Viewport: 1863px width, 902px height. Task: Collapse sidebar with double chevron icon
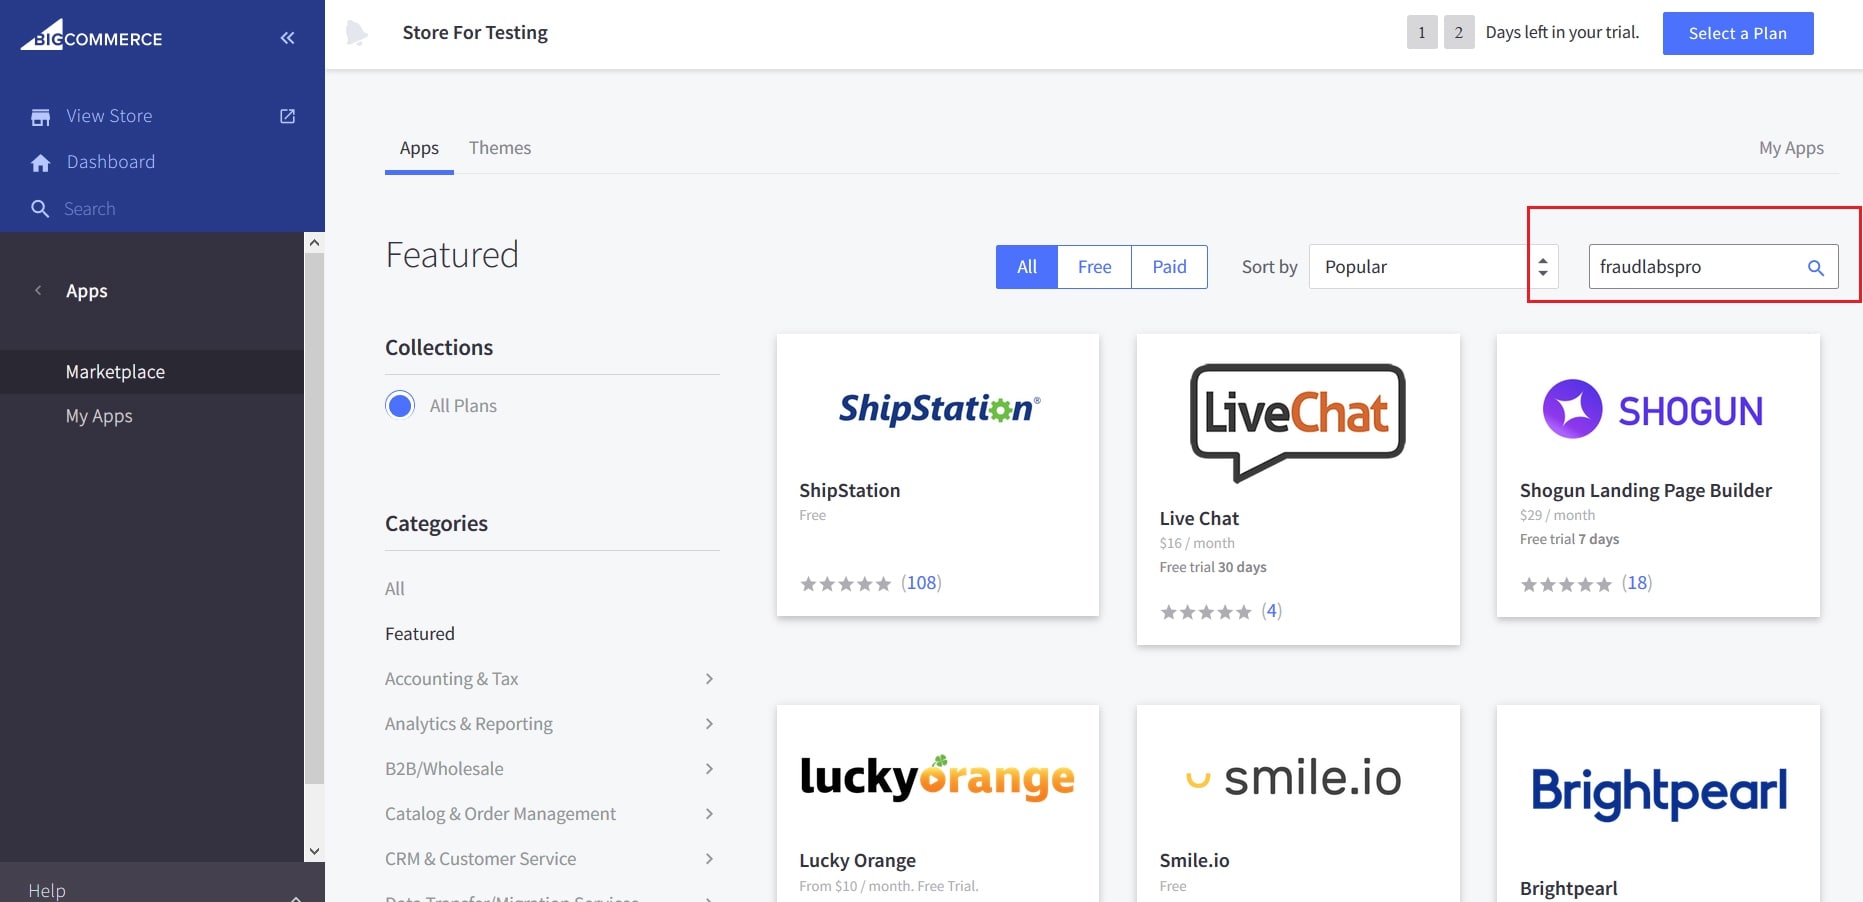coord(287,38)
